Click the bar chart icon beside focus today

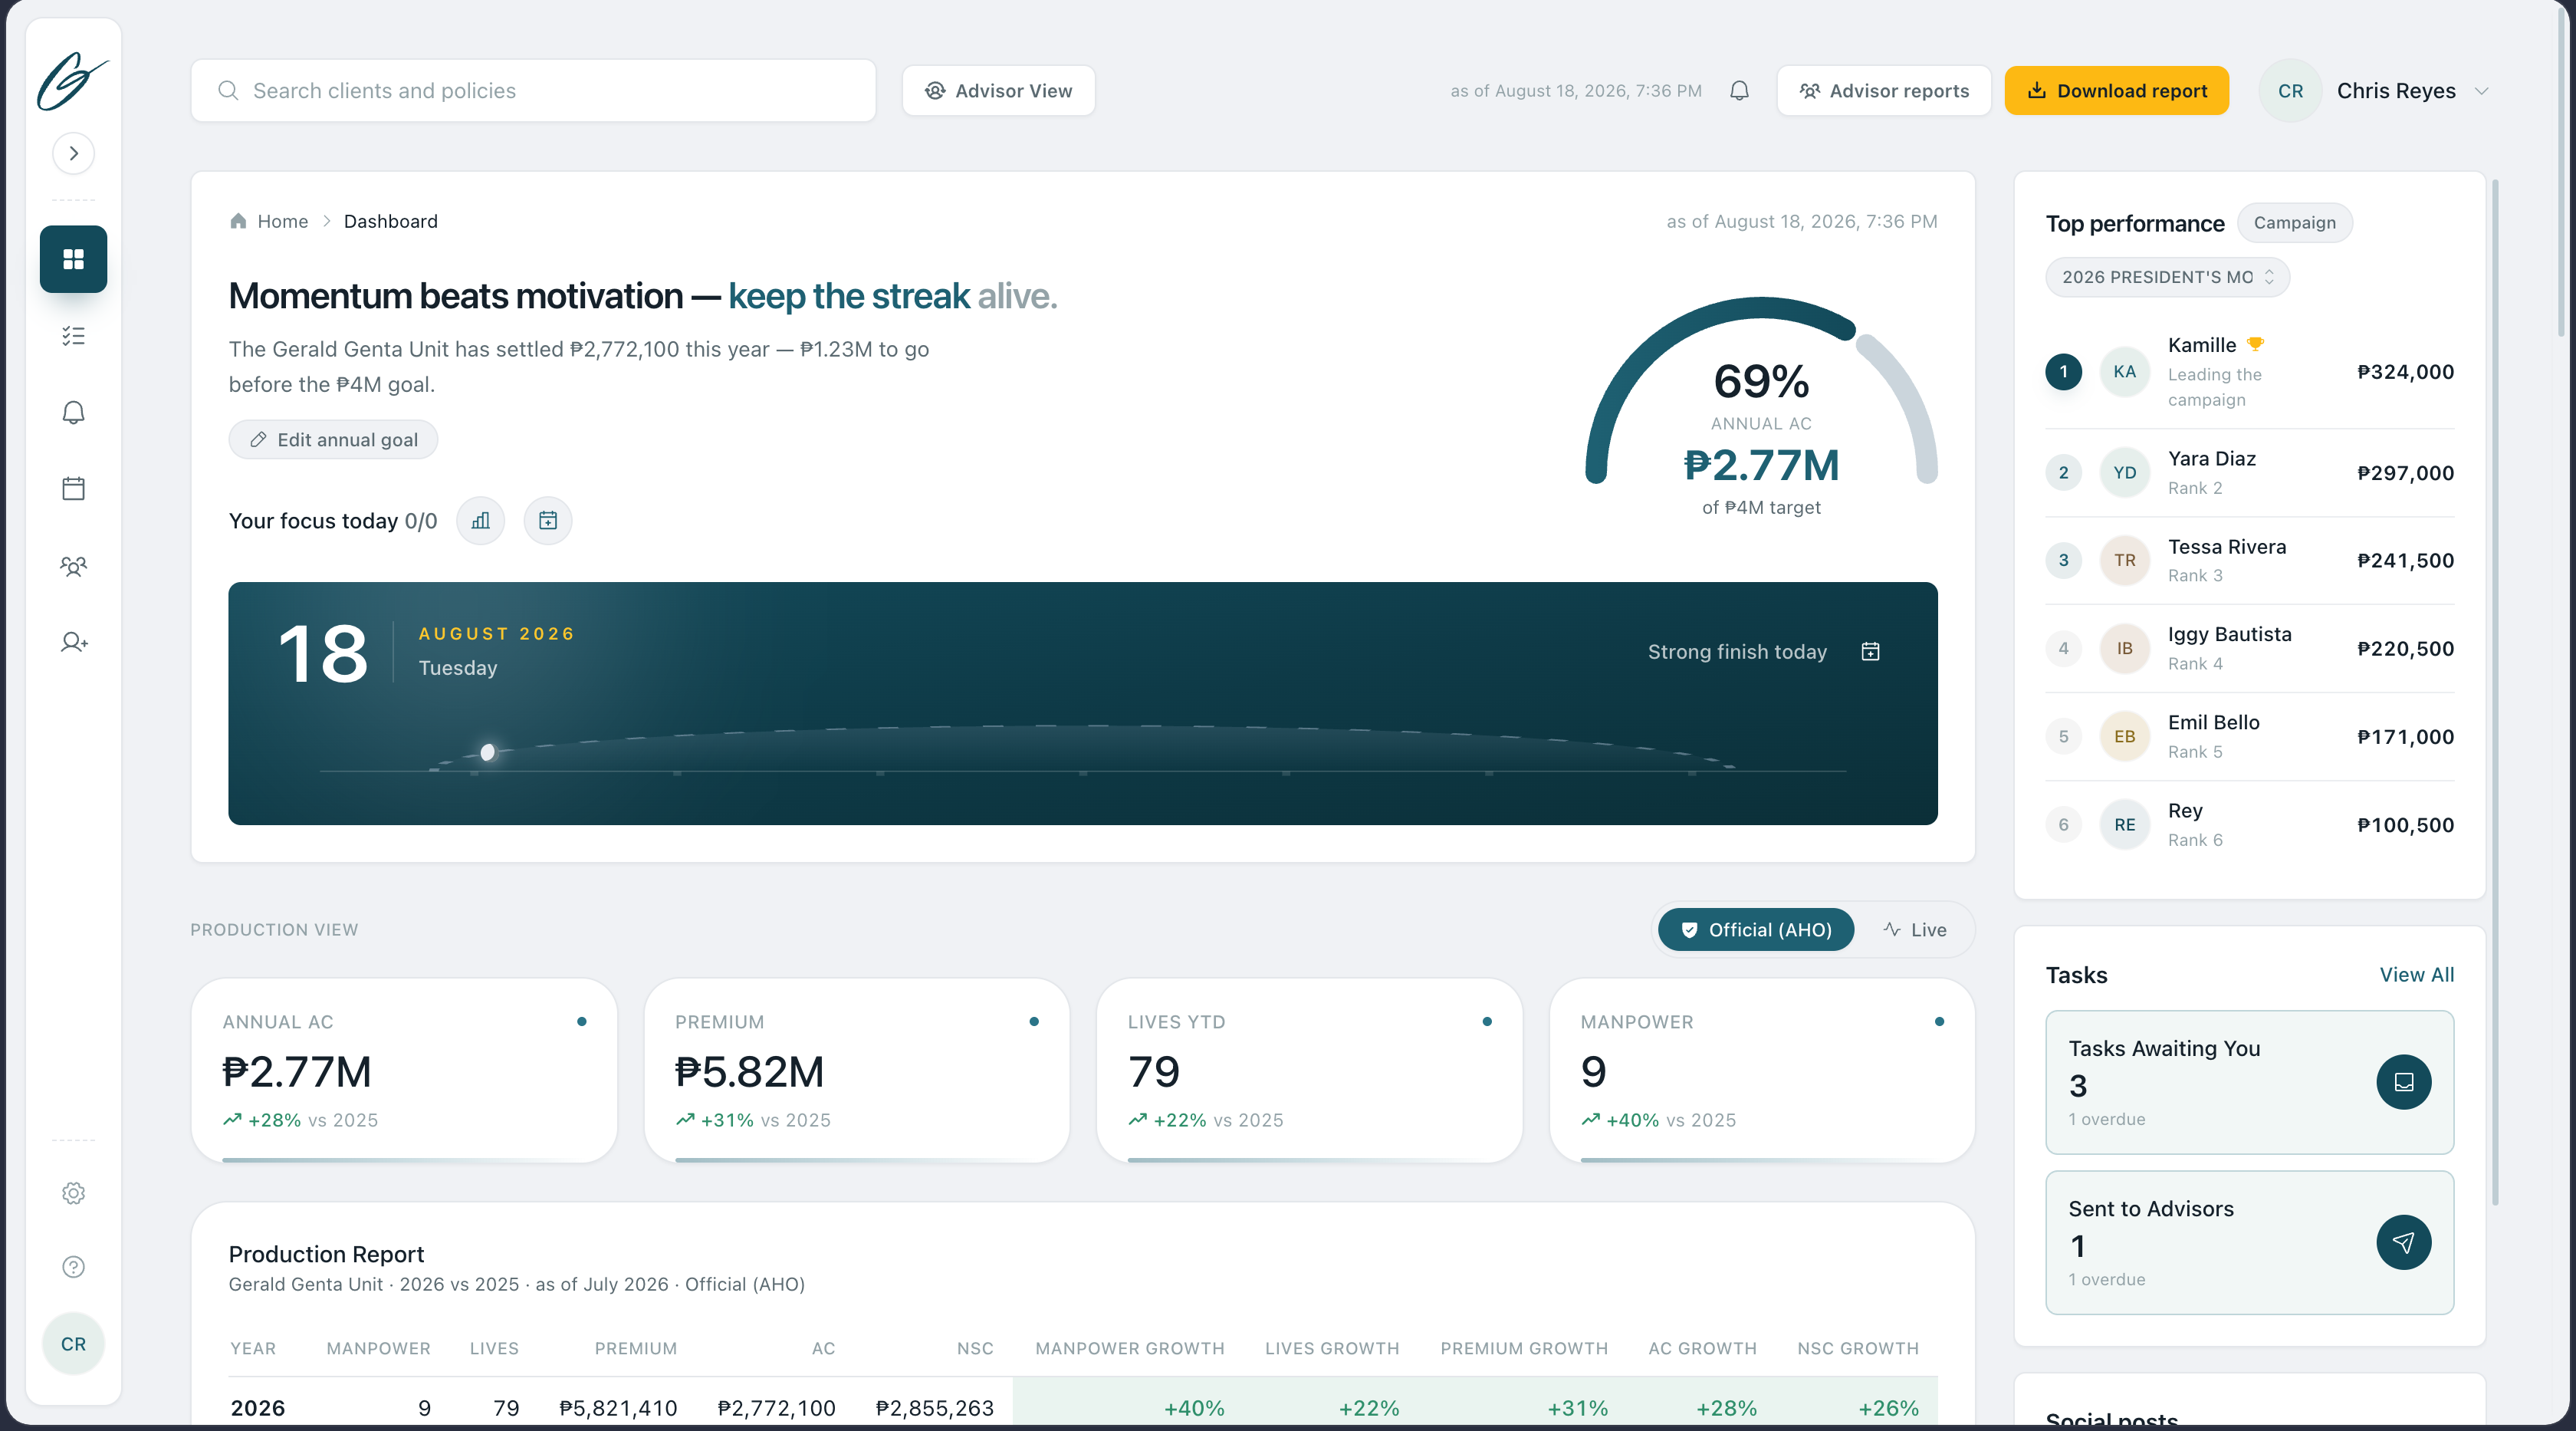(481, 520)
